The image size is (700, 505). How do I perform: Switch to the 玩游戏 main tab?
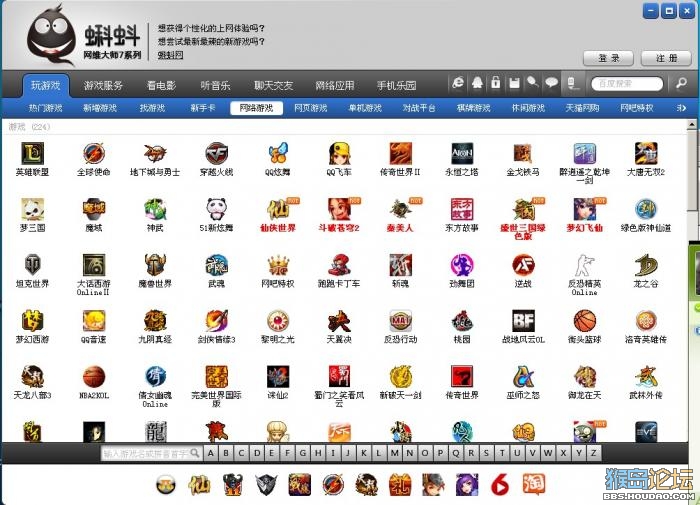(46, 85)
